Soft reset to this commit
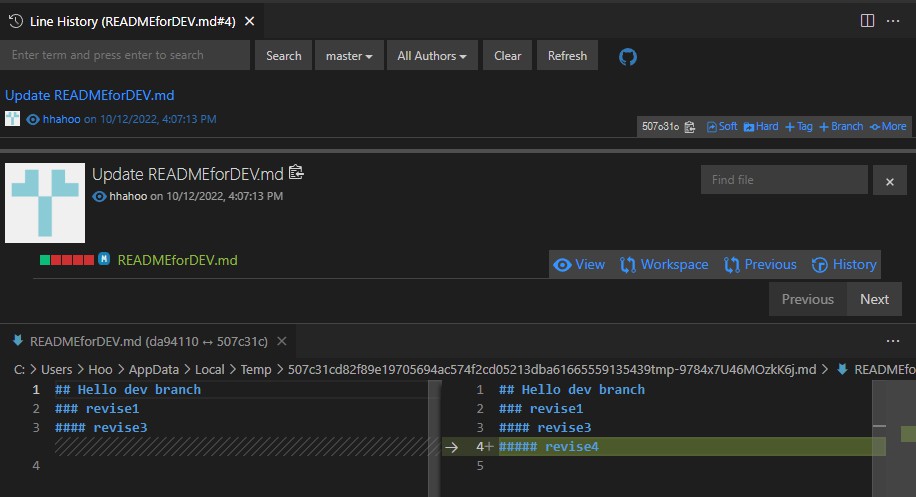 pyautogui.click(x=722, y=126)
